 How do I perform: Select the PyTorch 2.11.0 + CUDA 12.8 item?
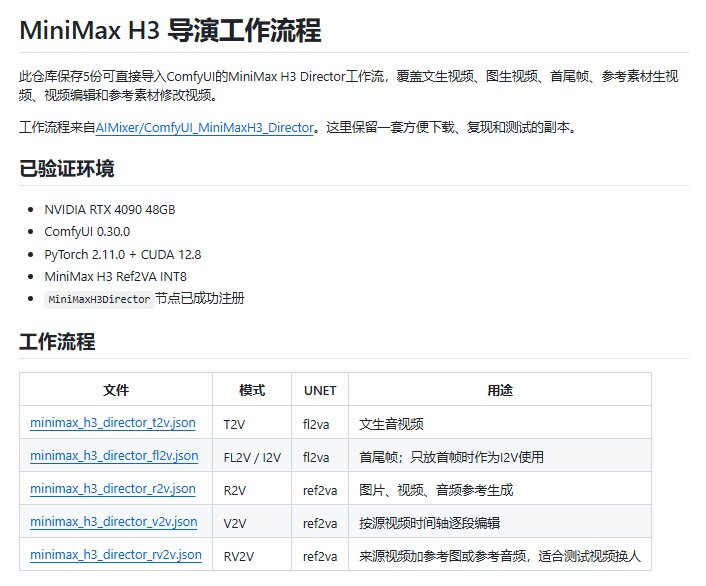(122, 254)
